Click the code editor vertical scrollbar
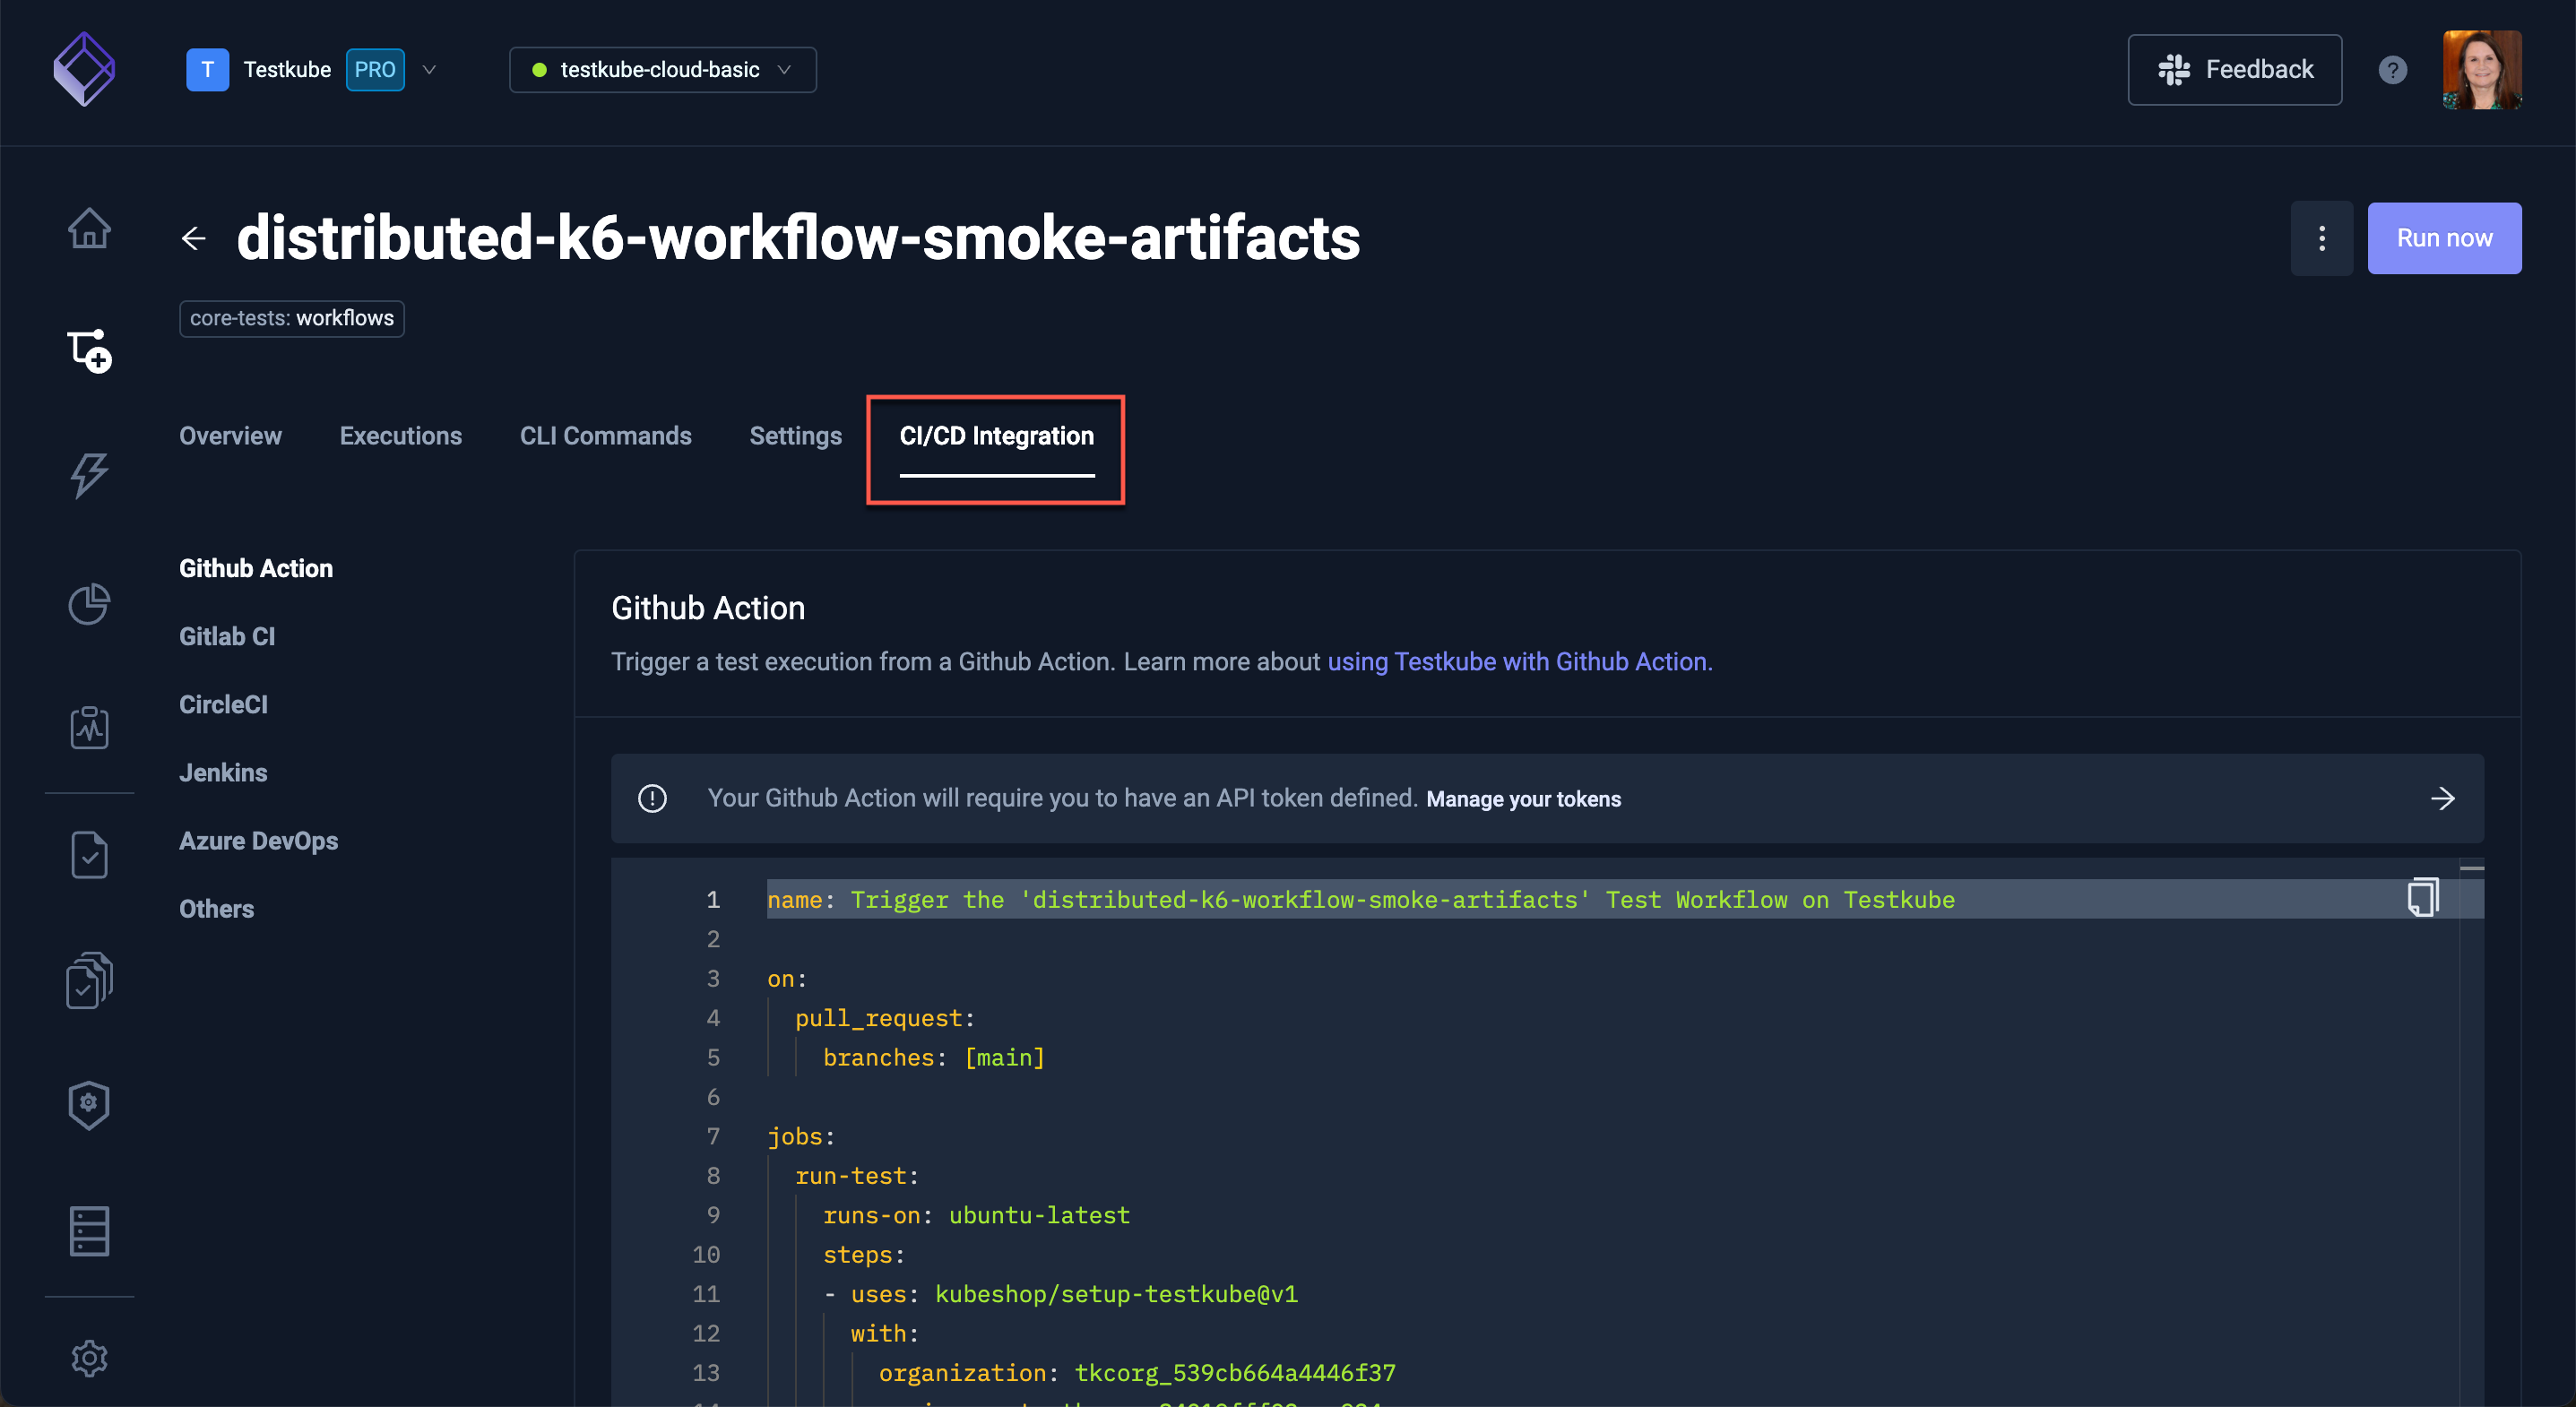Image resolution: width=2576 pixels, height=1407 pixels. coord(2471,1131)
